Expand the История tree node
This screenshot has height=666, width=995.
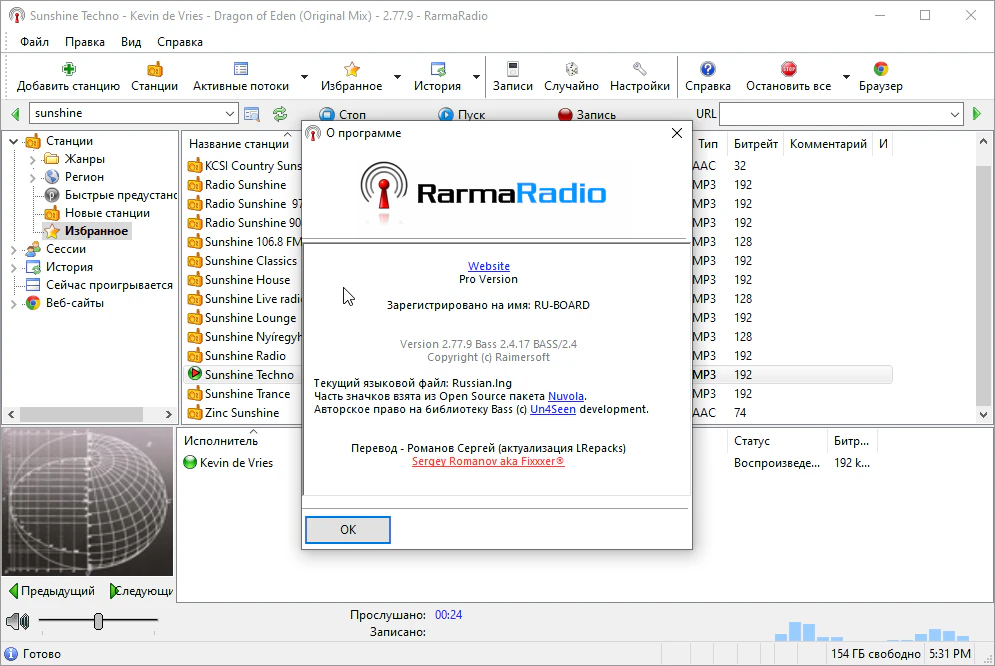13,267
